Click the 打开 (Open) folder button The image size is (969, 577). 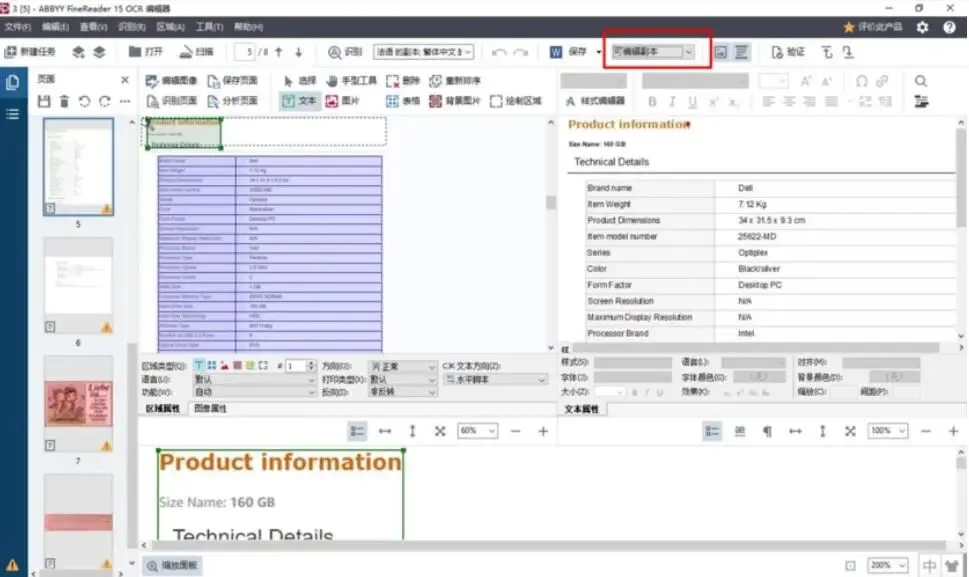146,52
